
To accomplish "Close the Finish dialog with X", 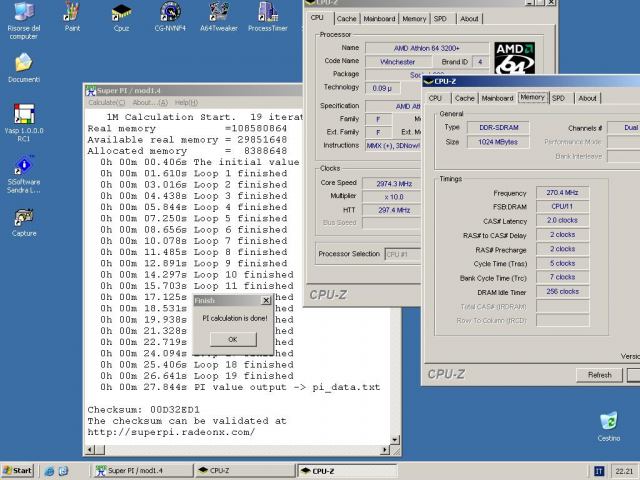I will pos(266,300).
